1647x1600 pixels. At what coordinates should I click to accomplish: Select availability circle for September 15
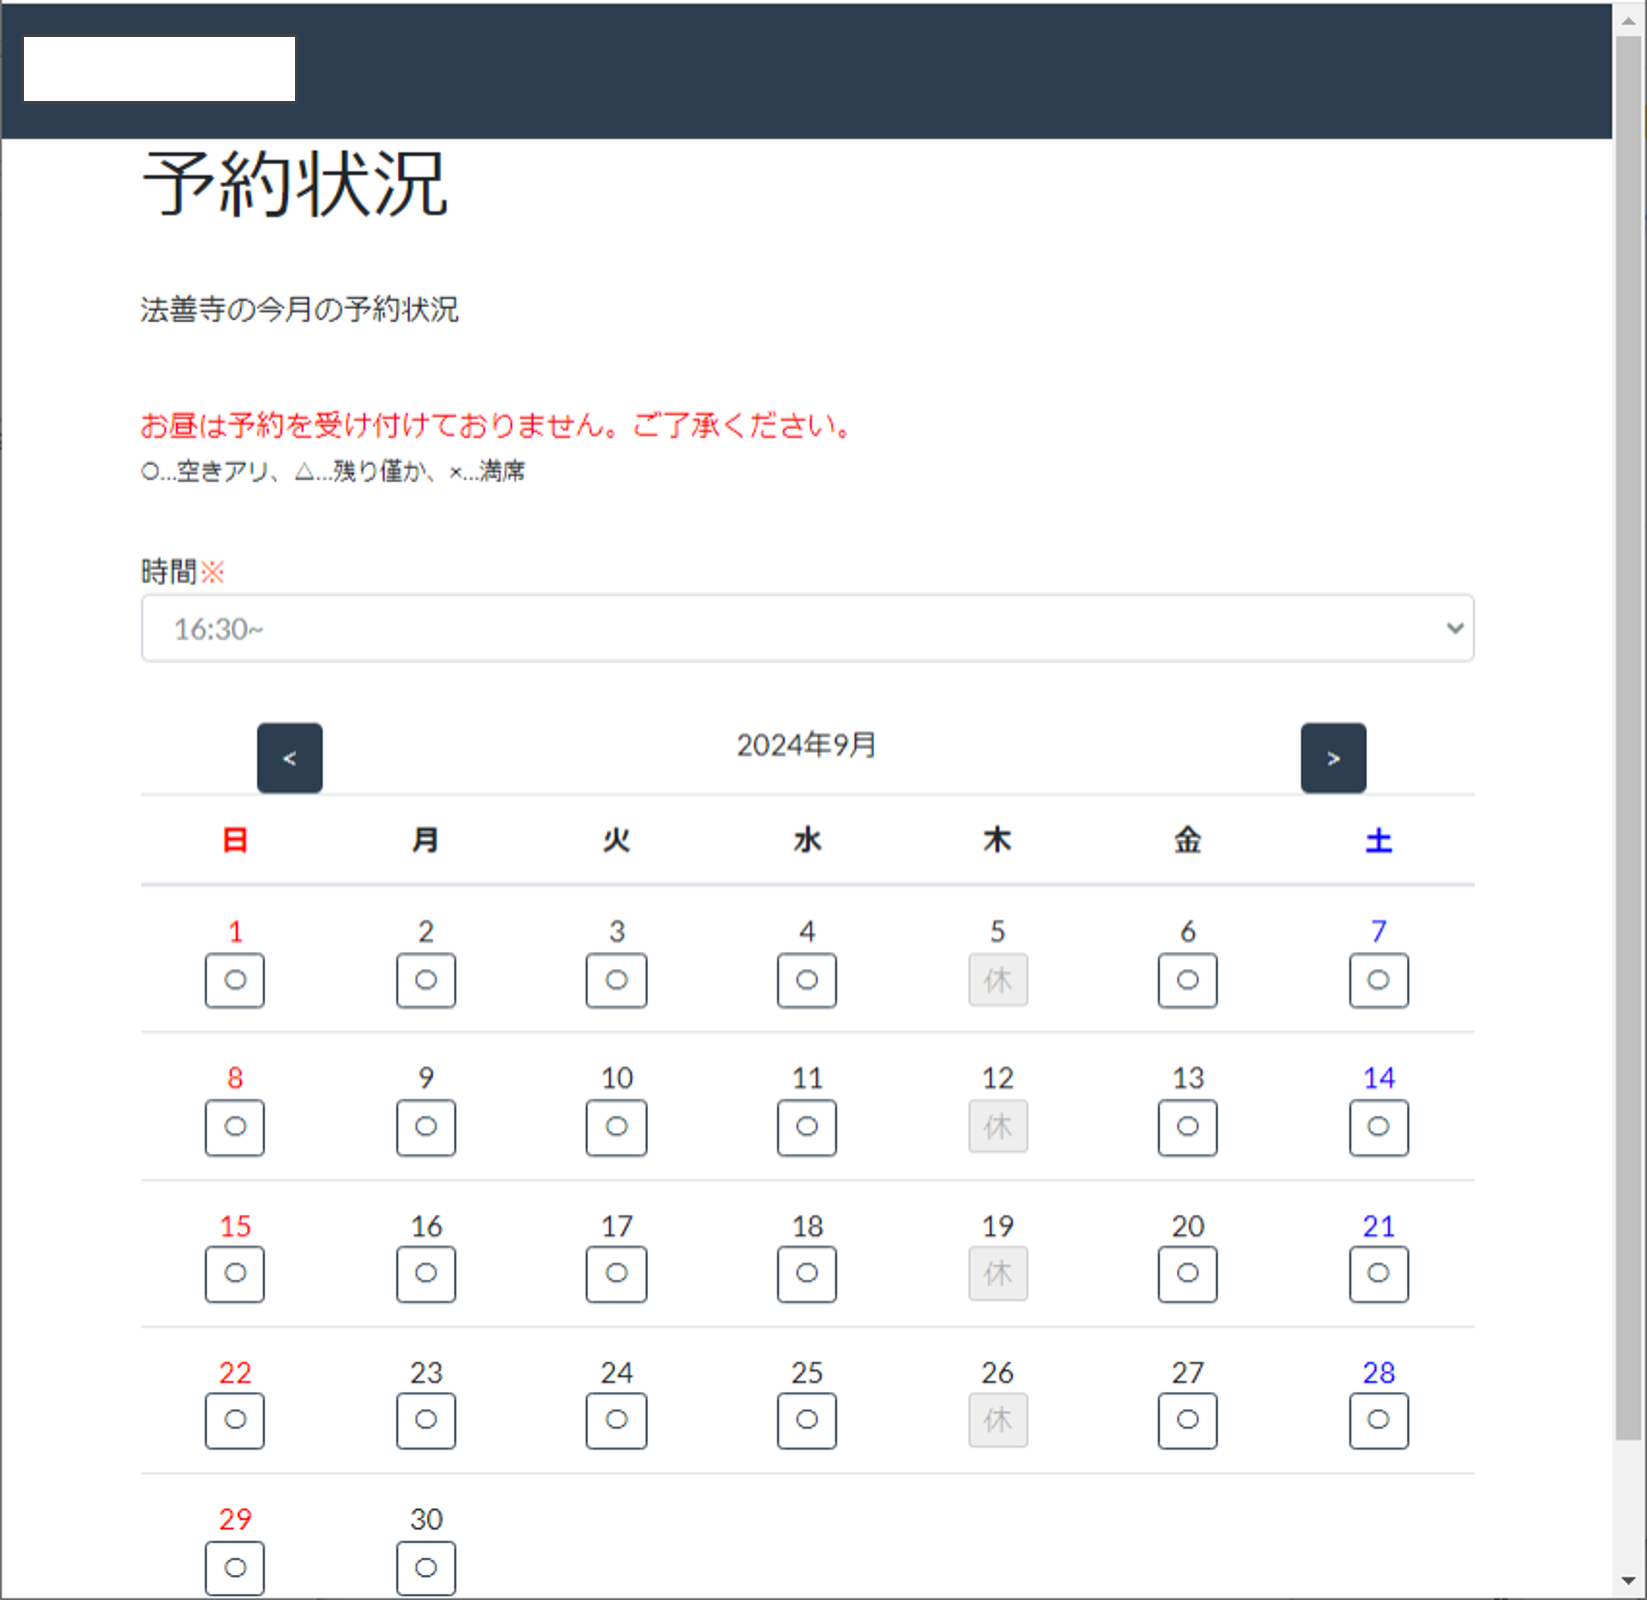click(235, 1274)
